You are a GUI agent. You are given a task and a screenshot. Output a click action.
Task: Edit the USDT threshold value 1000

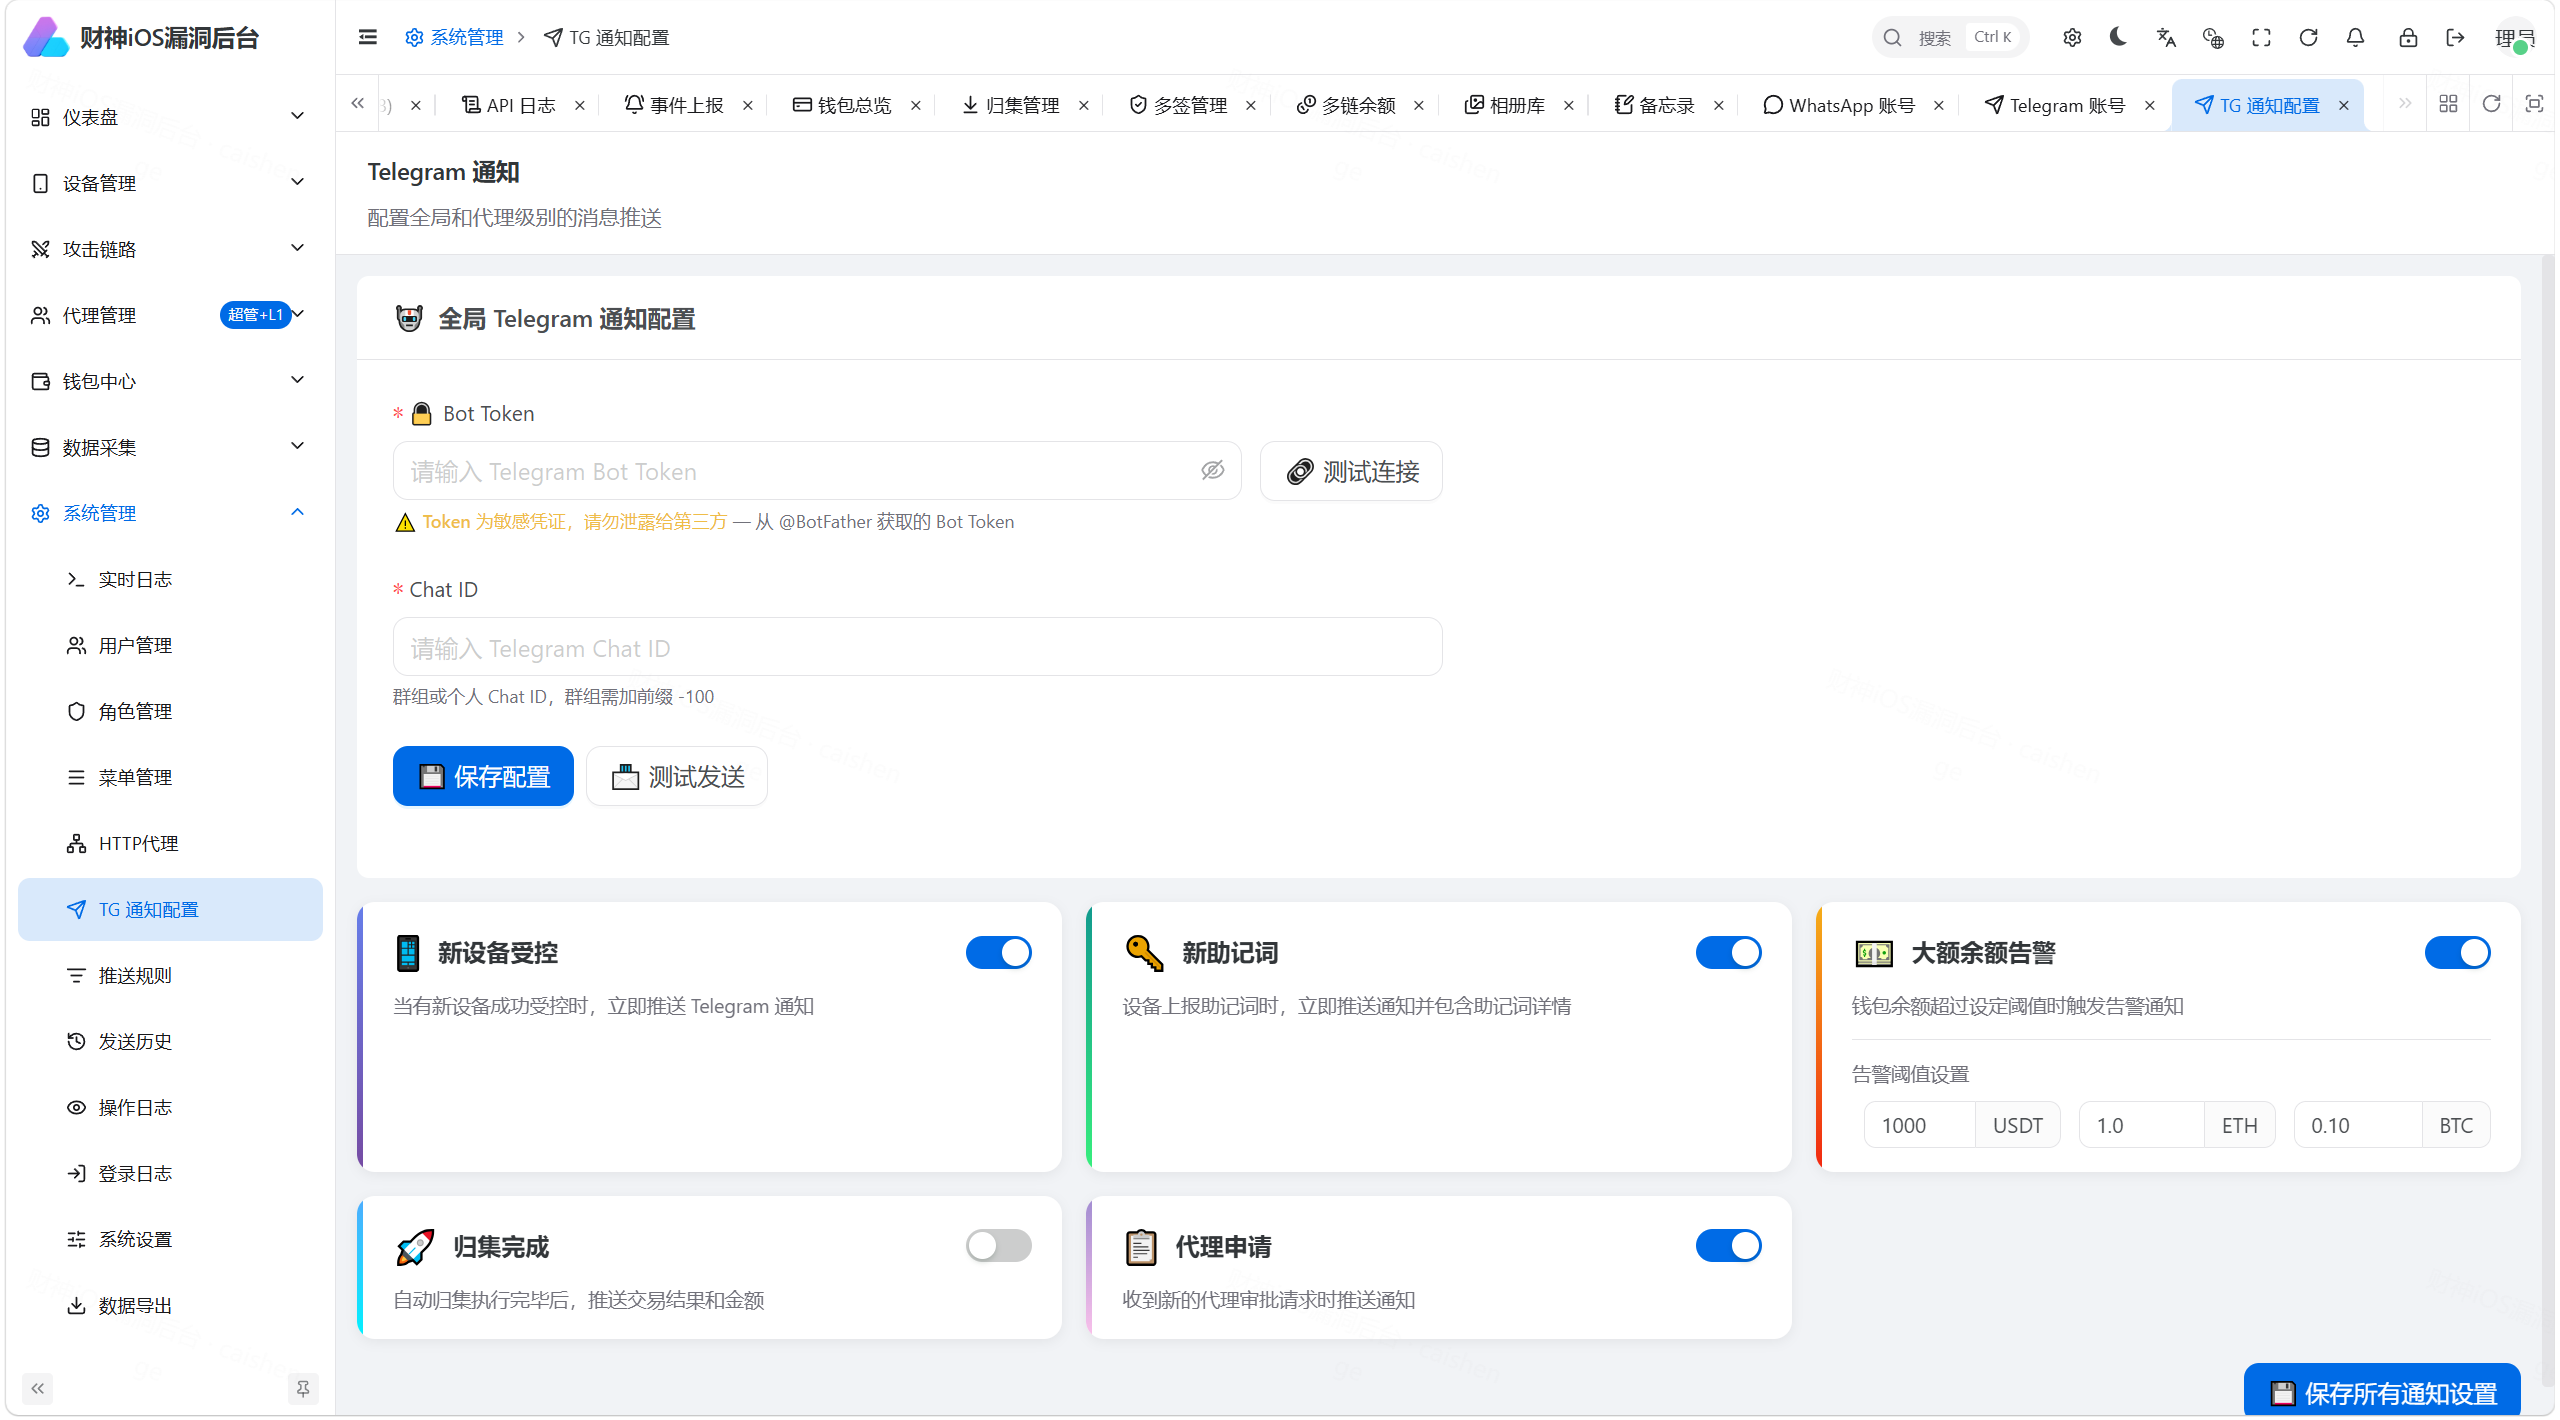[1918, 1125]
